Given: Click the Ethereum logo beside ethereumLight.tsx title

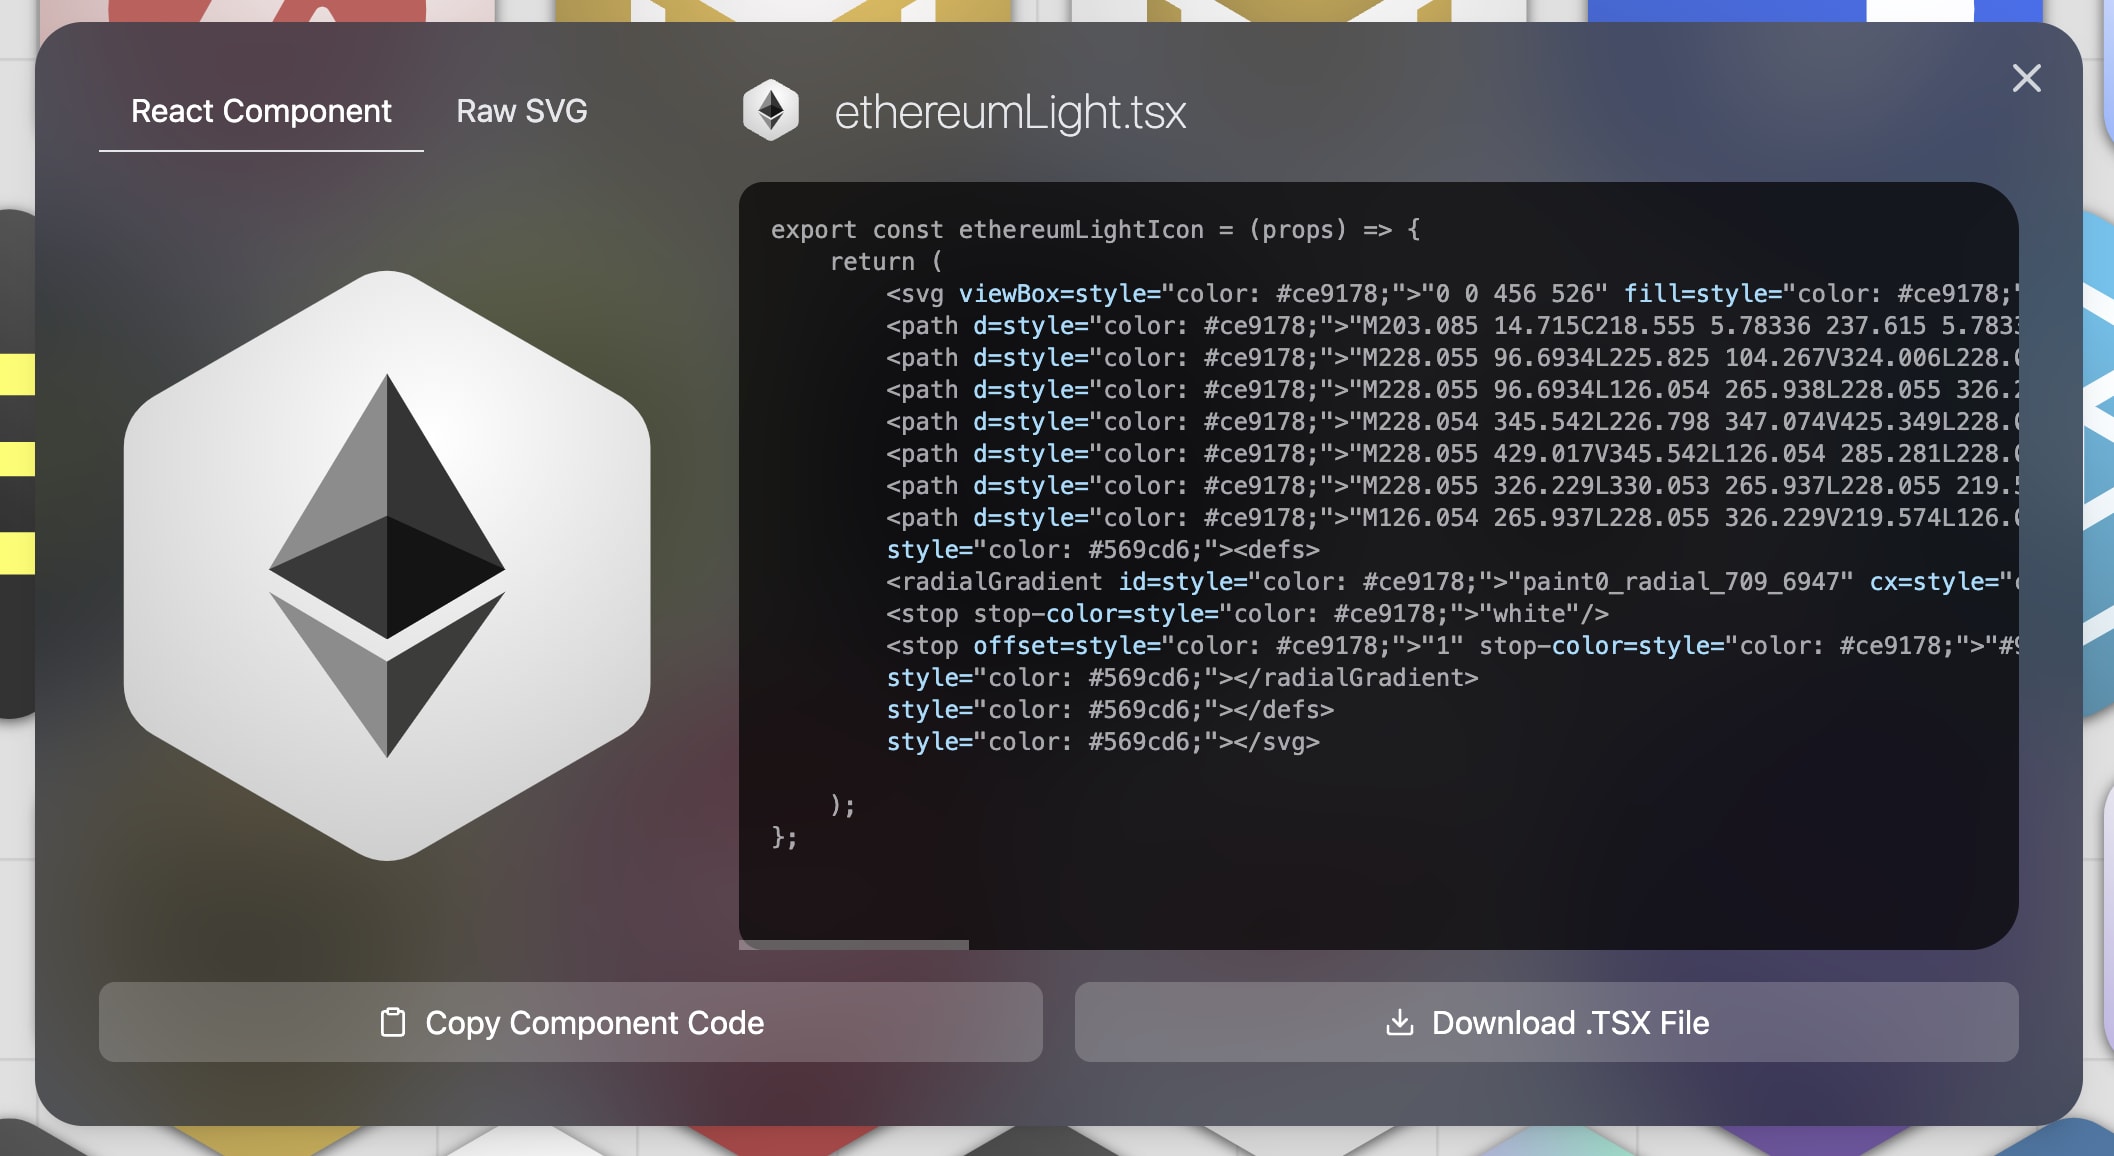Looking at the screenshot, I should [x=772, y=110].
